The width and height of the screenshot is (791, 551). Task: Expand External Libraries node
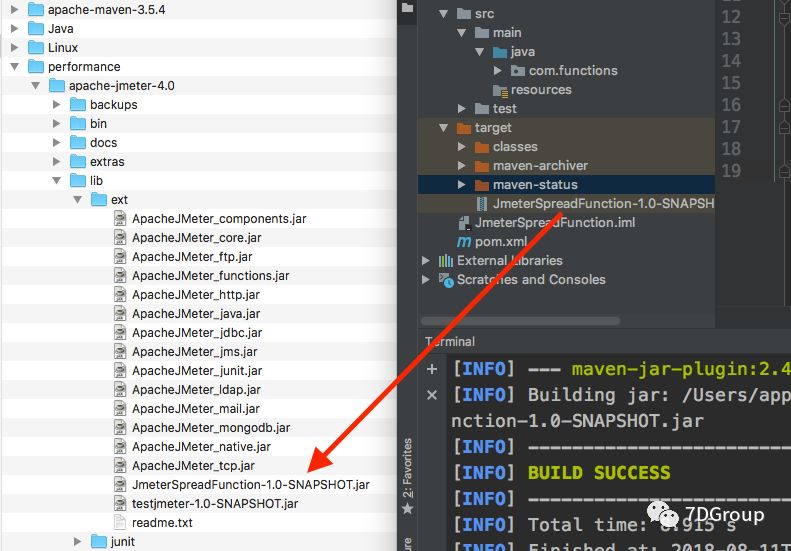tap(426, 260)
